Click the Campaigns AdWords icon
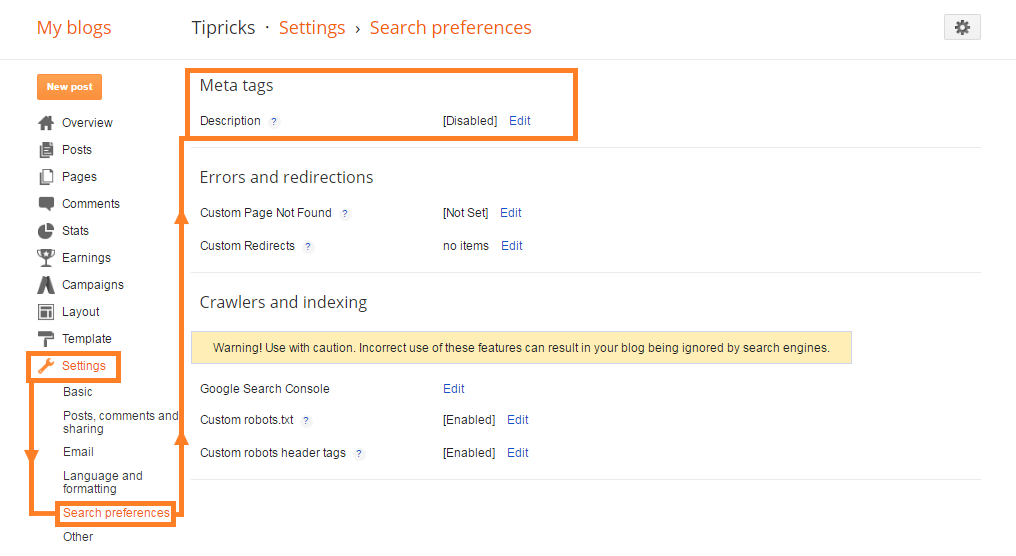 (x=46, y=285)
